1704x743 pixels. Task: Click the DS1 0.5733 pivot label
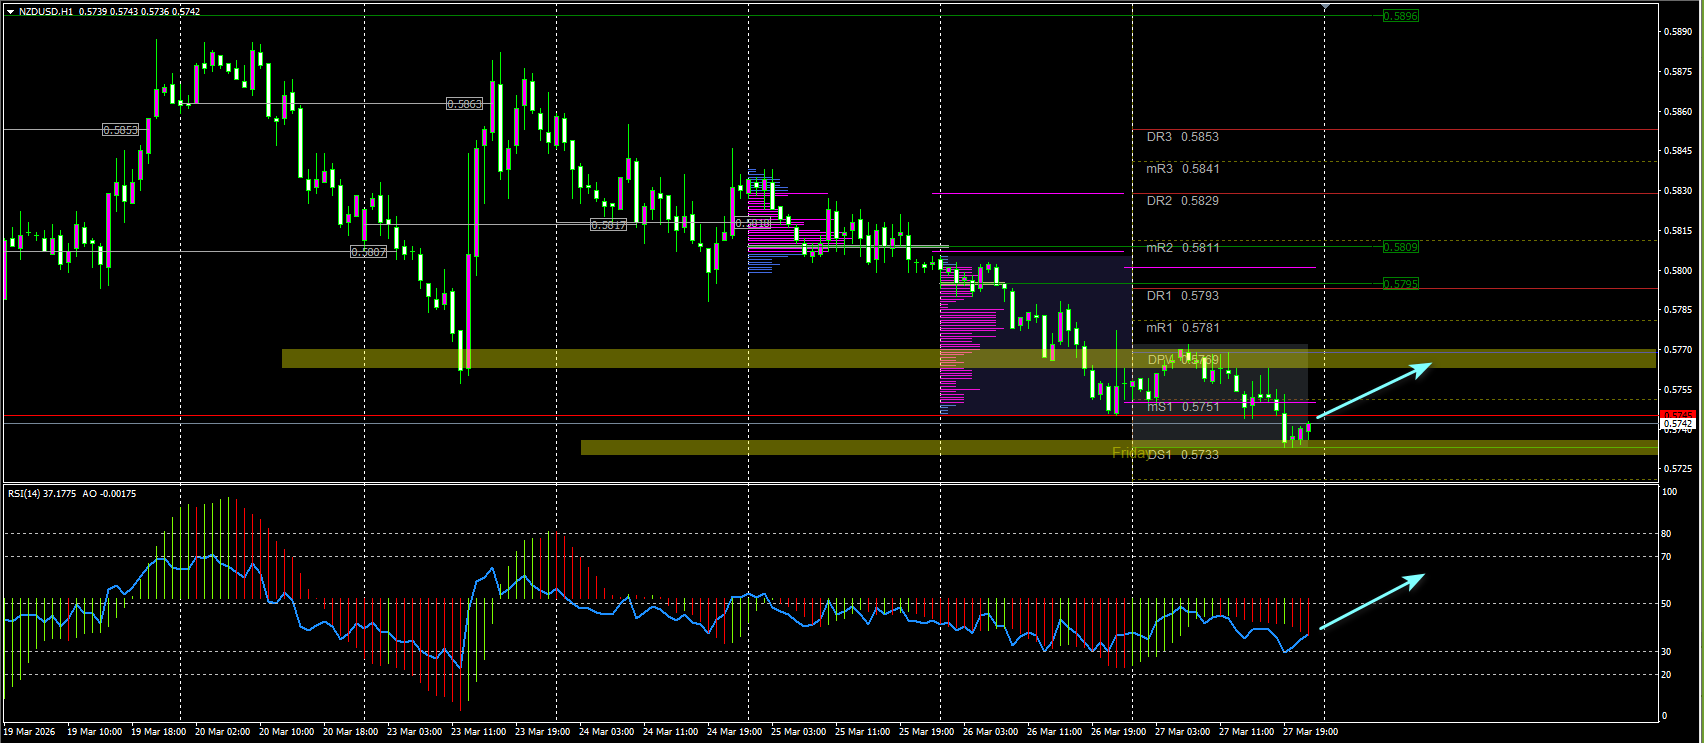tap(1183, 455)
